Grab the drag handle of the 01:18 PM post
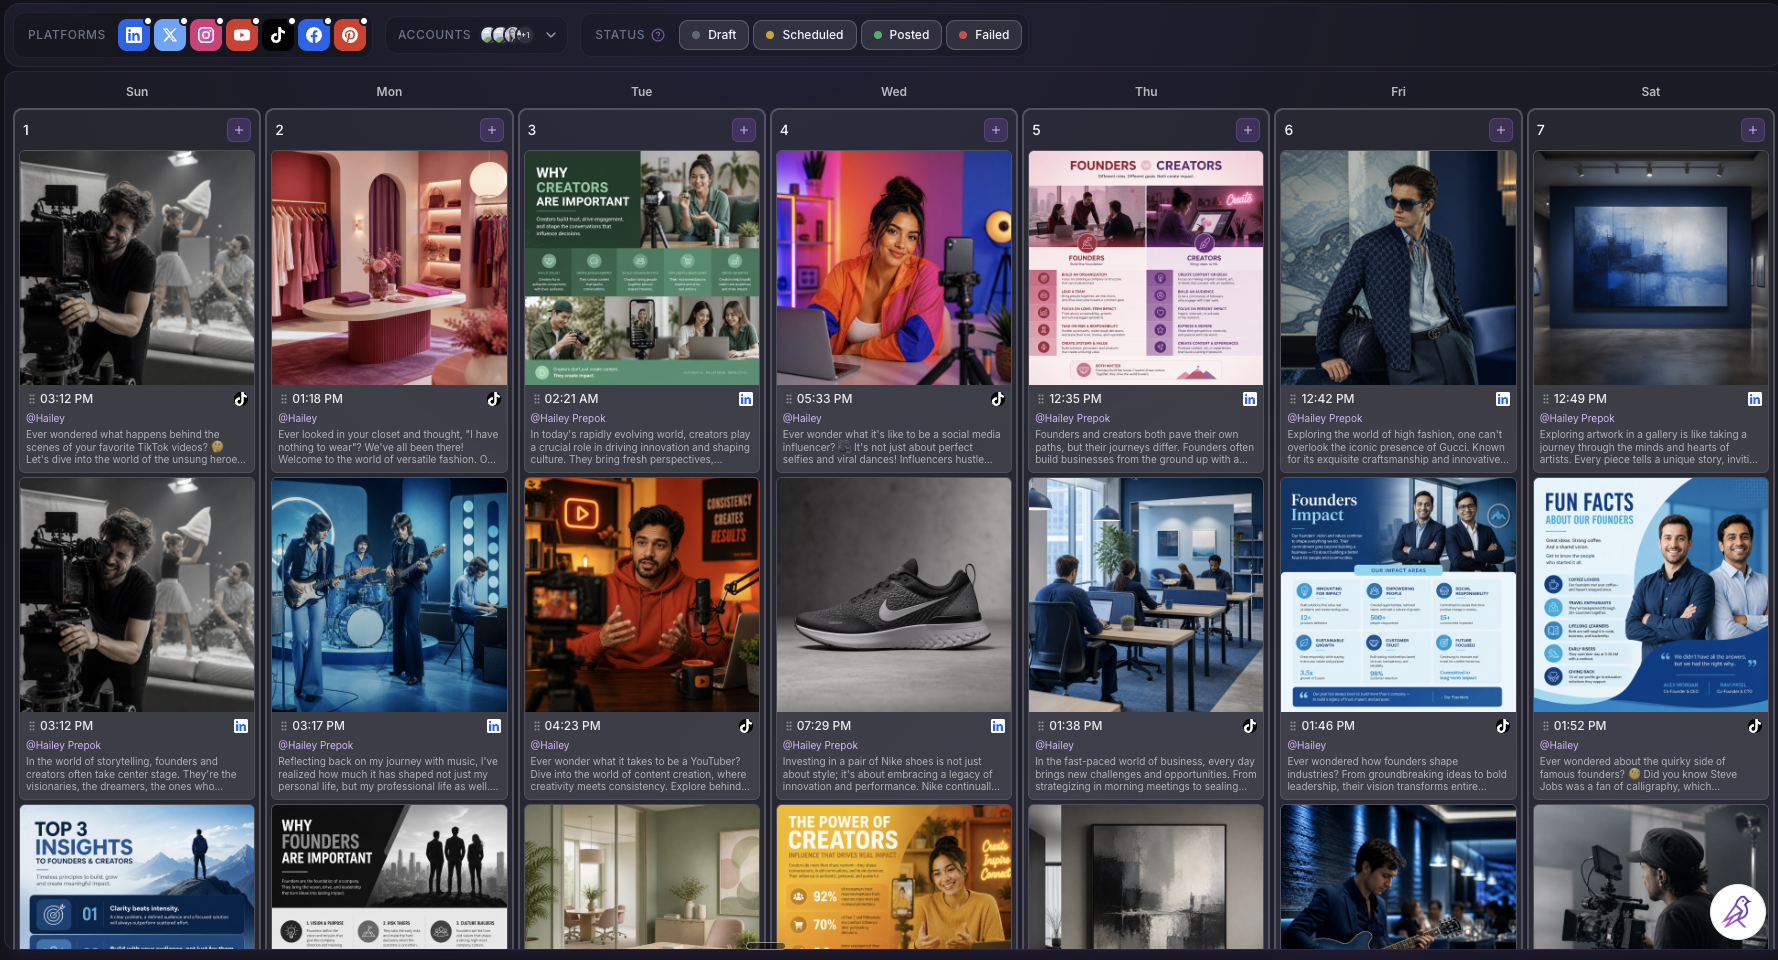 coord(284,399)
